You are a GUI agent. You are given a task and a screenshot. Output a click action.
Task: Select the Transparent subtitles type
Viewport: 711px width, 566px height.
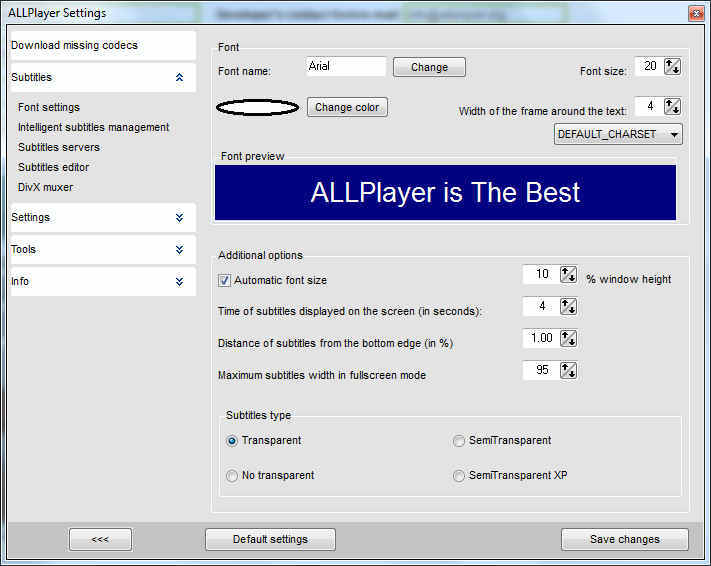(x=232, y=441)
